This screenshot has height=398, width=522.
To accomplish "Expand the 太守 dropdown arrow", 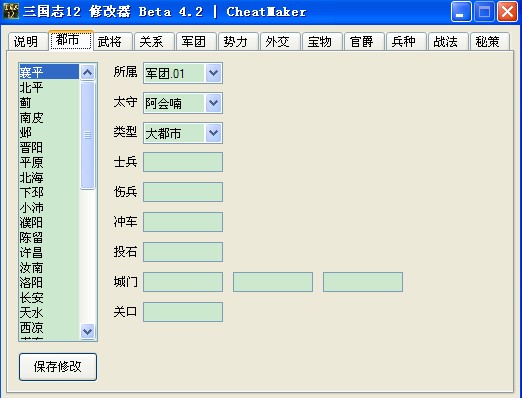I will tap(213, 103).
